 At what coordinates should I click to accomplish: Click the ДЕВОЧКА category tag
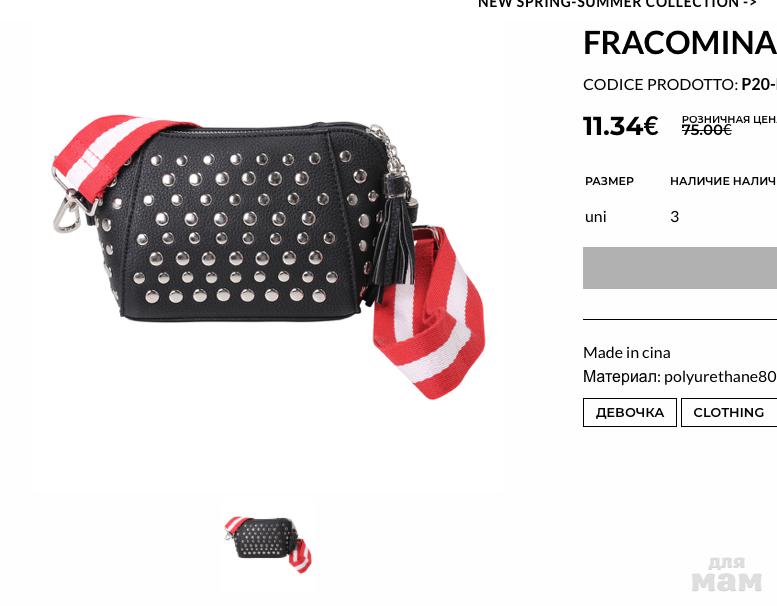(x=629, y=412)
